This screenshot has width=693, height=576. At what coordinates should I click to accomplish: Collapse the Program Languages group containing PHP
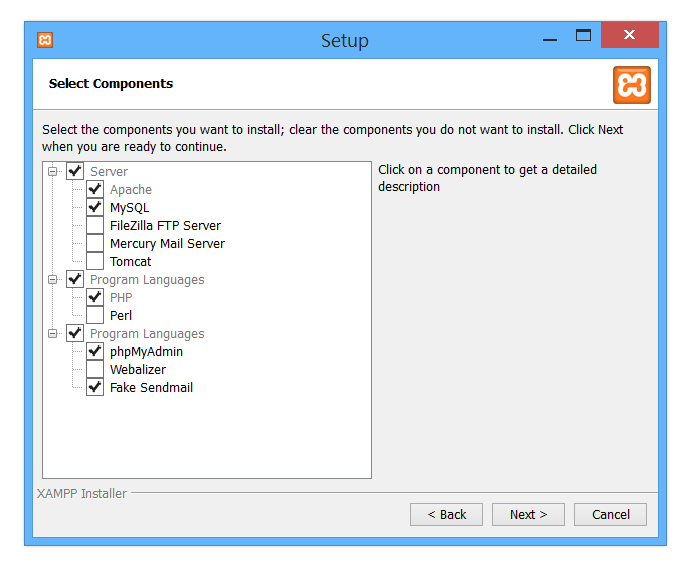[x=53, y=280]
